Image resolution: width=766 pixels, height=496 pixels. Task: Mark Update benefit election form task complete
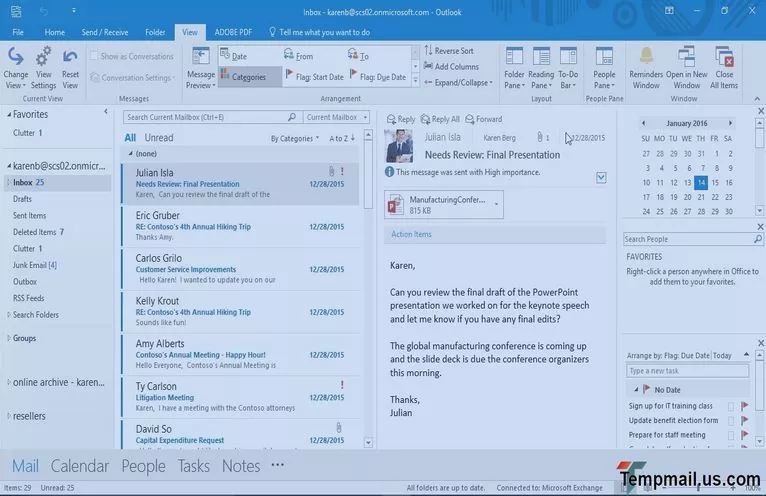point(731,421)
